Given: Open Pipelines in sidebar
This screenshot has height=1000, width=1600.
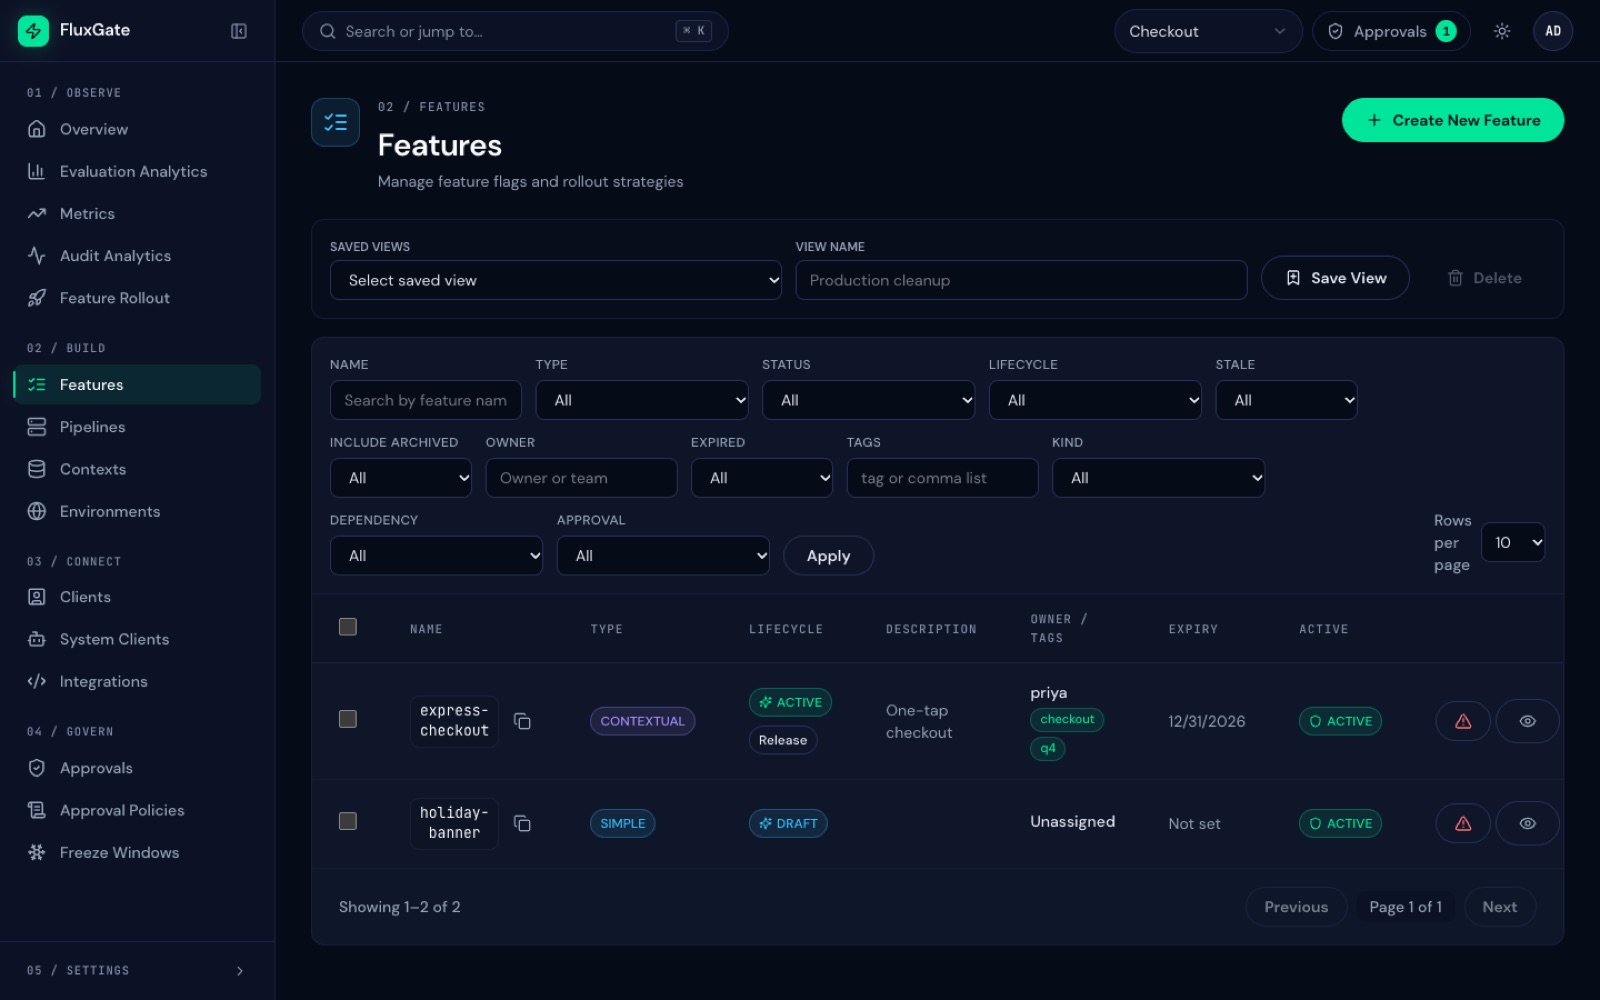Looking at the screenshot, I should [137, 427].
